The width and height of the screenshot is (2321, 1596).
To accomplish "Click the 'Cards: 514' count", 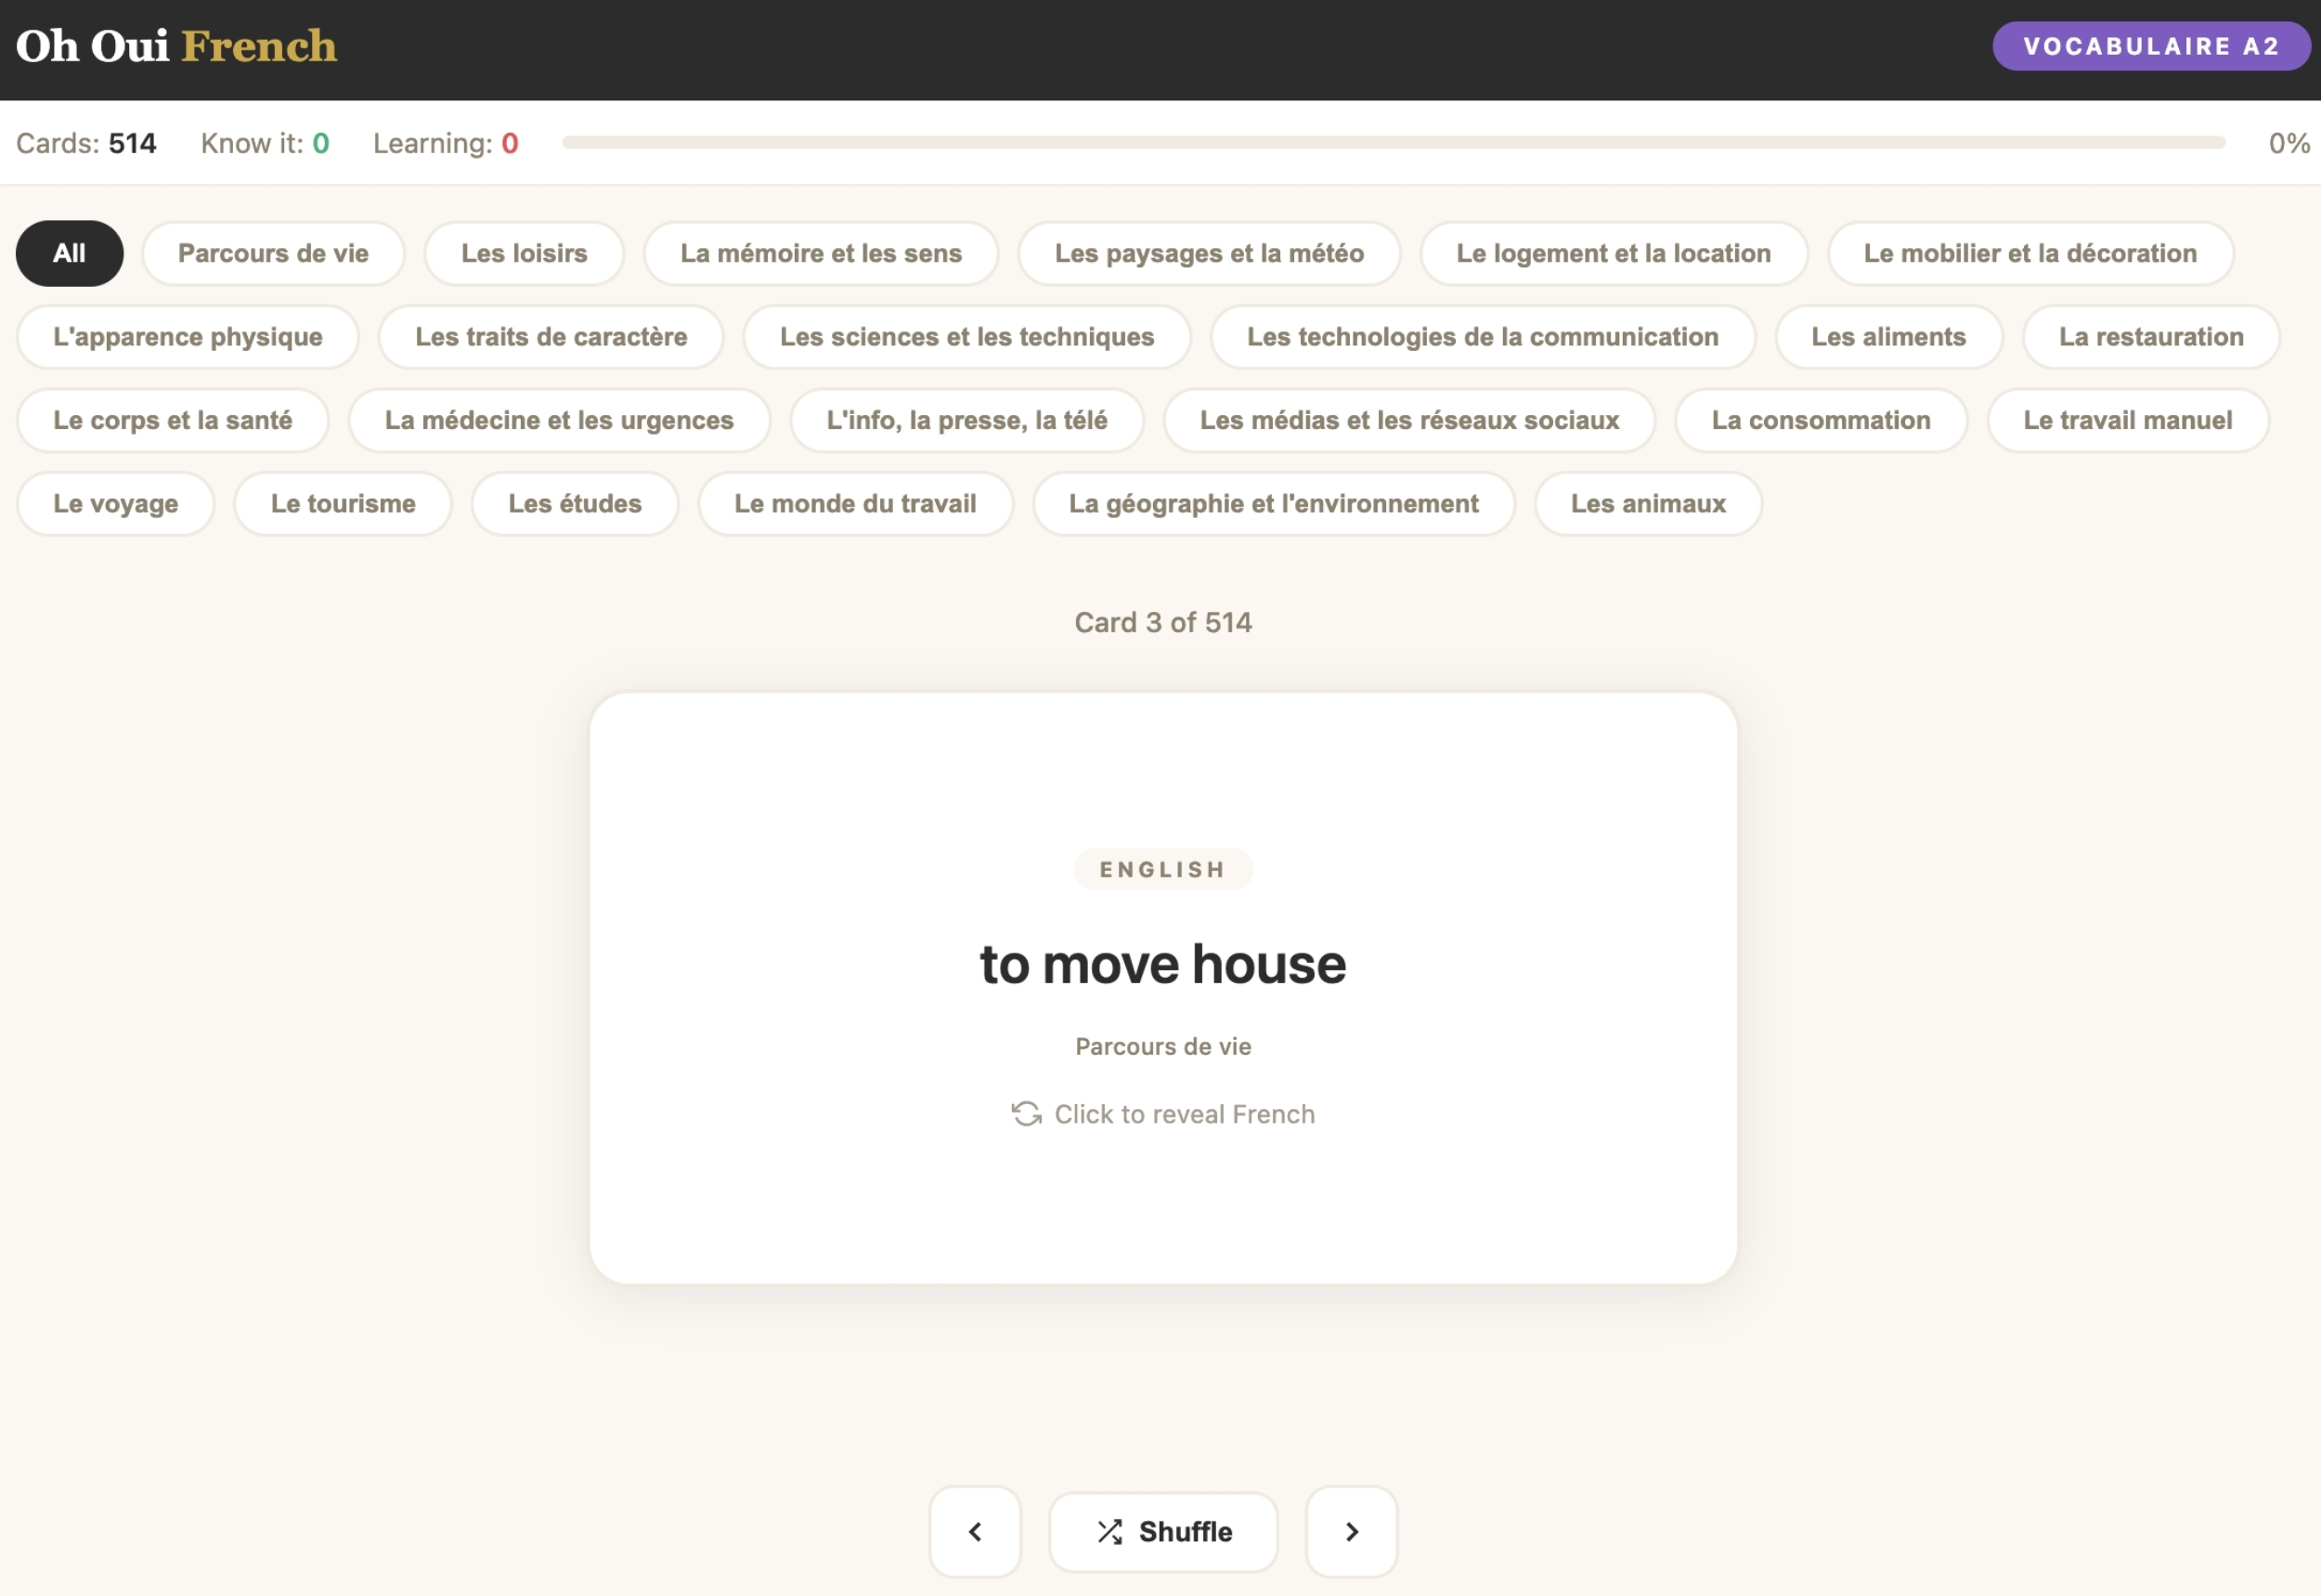I will click(x=86, y=143).
